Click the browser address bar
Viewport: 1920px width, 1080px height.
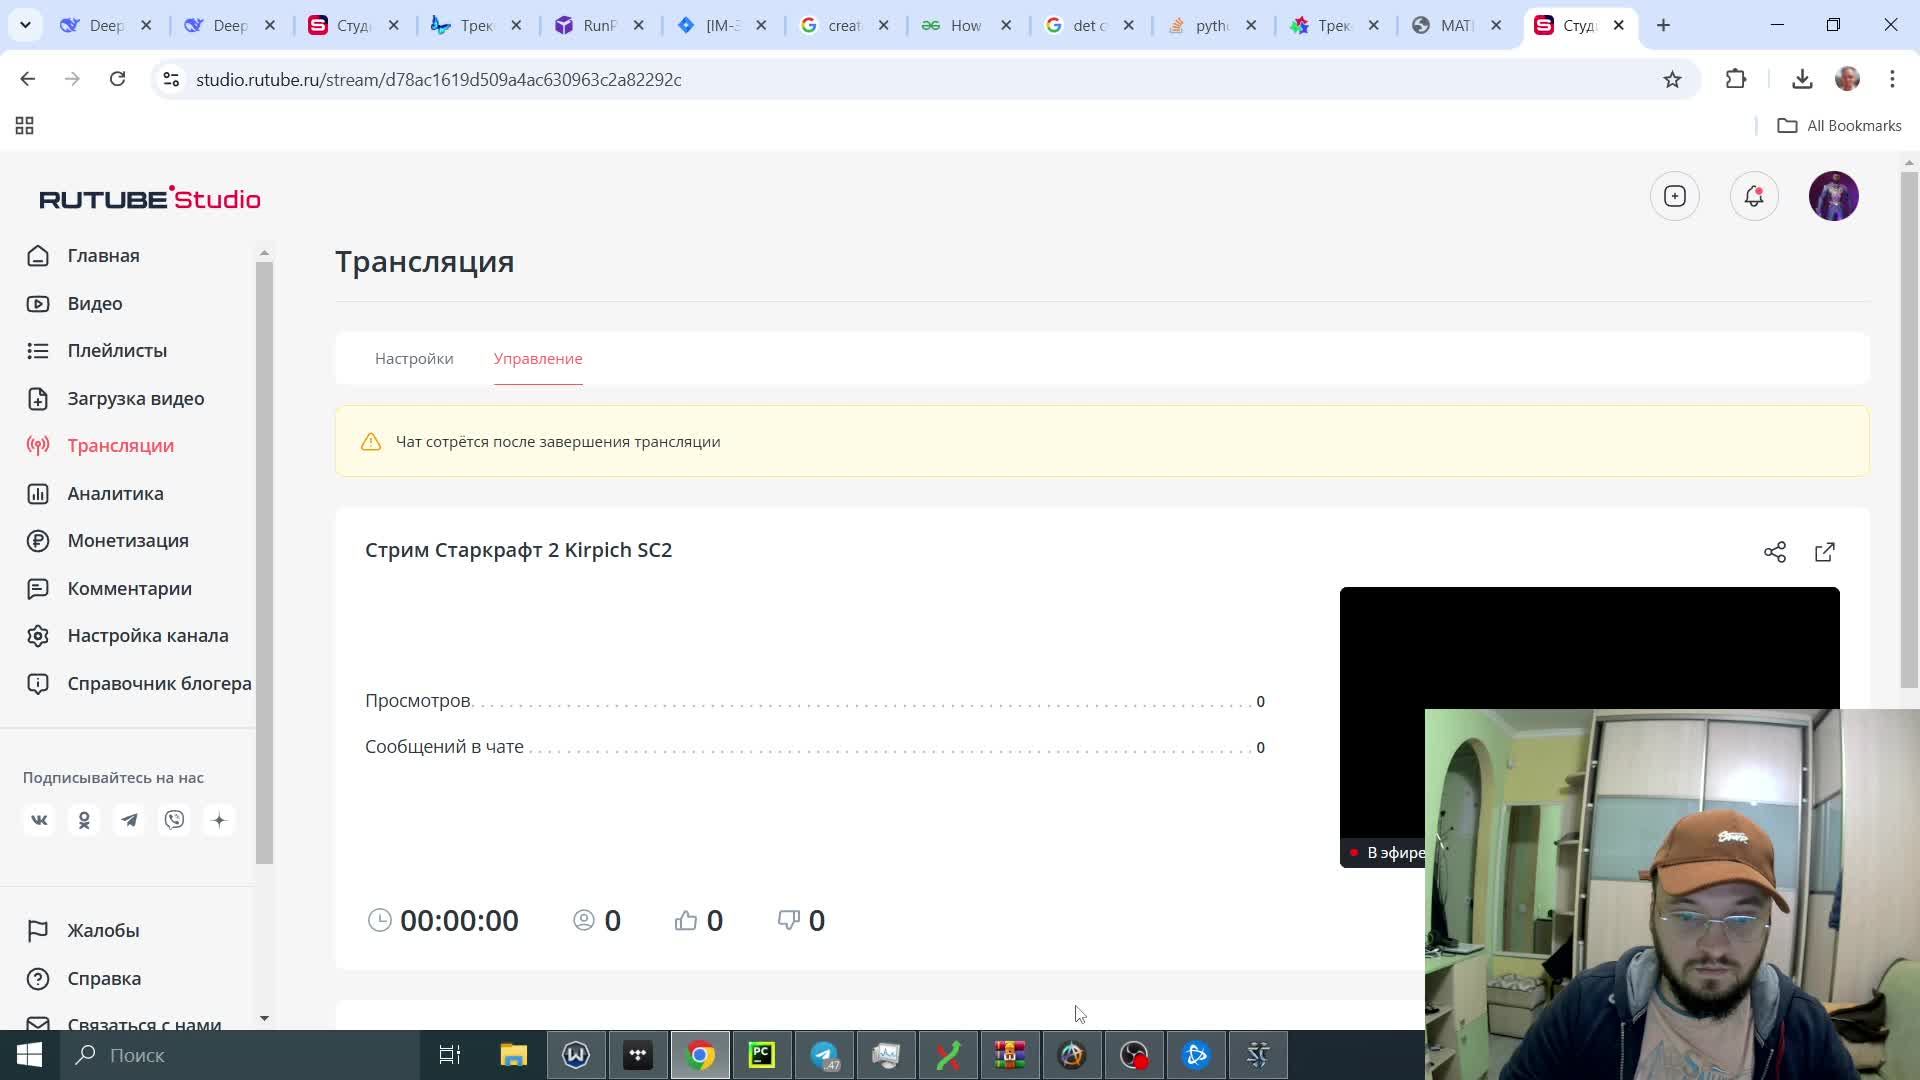700,79
